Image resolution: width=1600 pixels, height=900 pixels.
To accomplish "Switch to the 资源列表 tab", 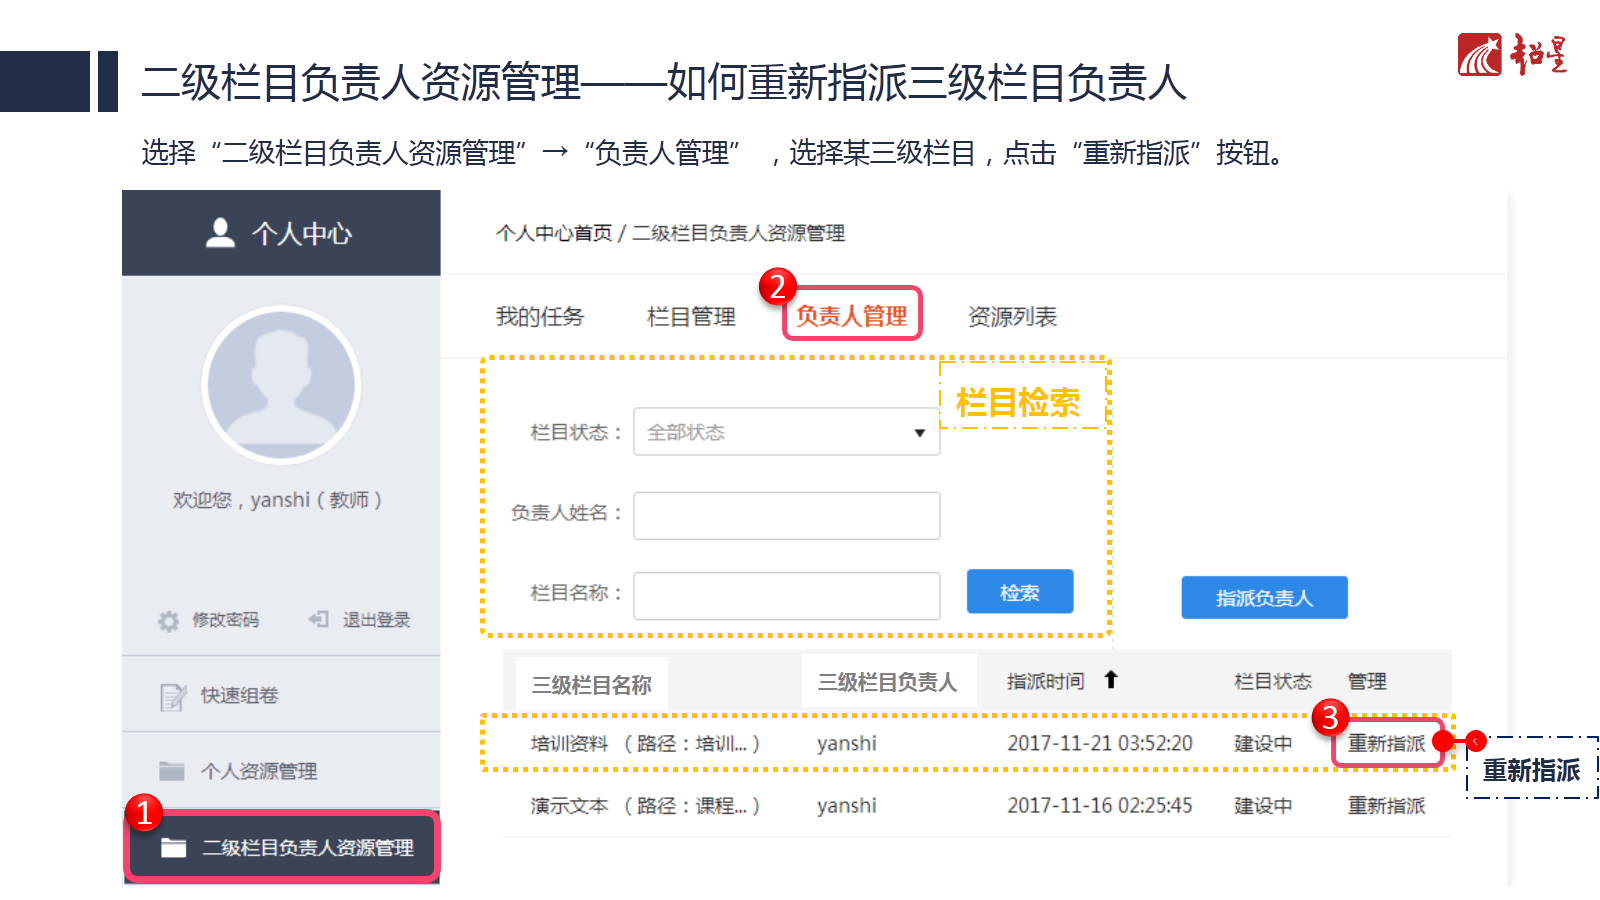I will coord(1012,317).
